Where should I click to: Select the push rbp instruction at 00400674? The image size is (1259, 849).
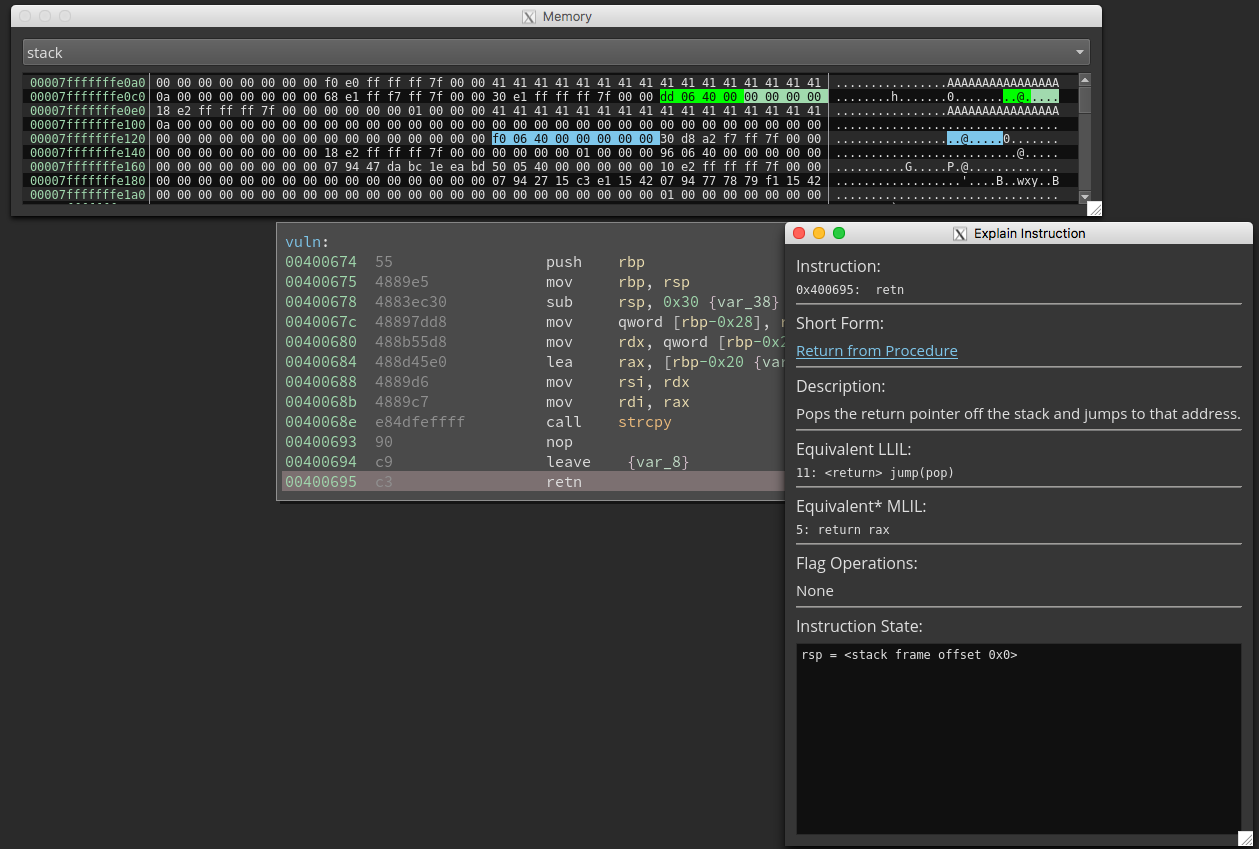533,262
